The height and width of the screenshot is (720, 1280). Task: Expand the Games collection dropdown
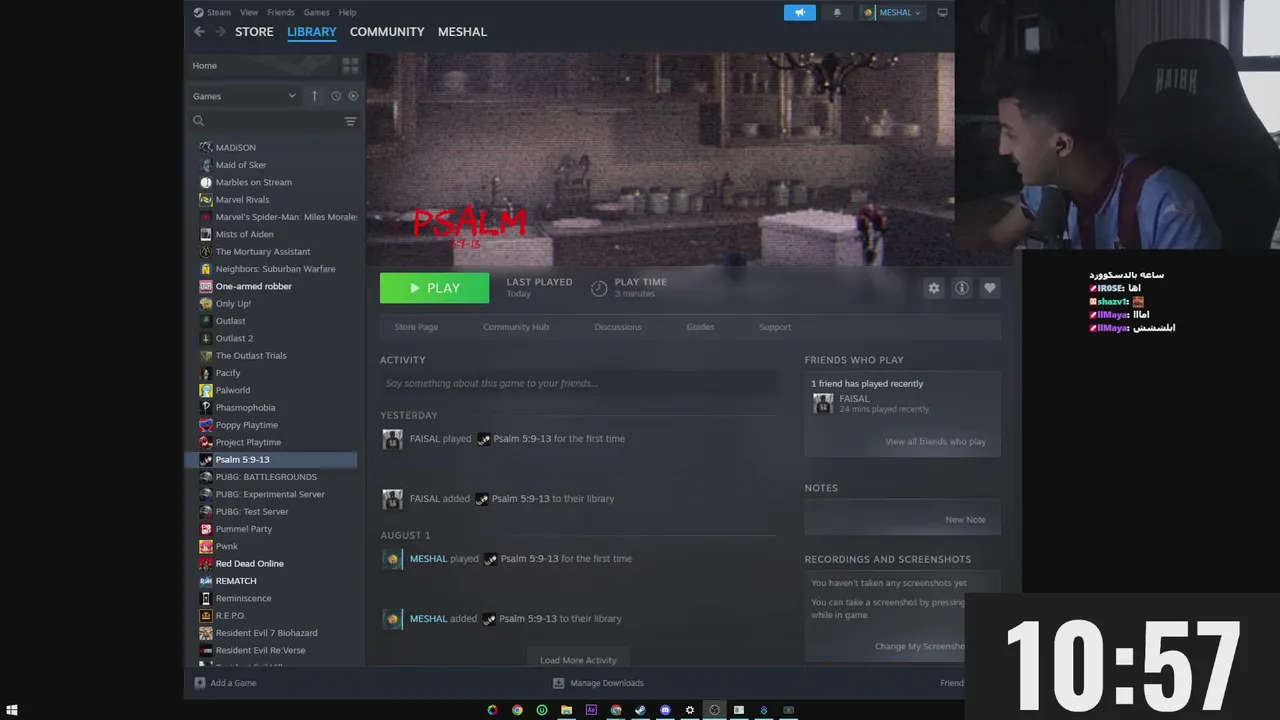click(x=245, y=96)
